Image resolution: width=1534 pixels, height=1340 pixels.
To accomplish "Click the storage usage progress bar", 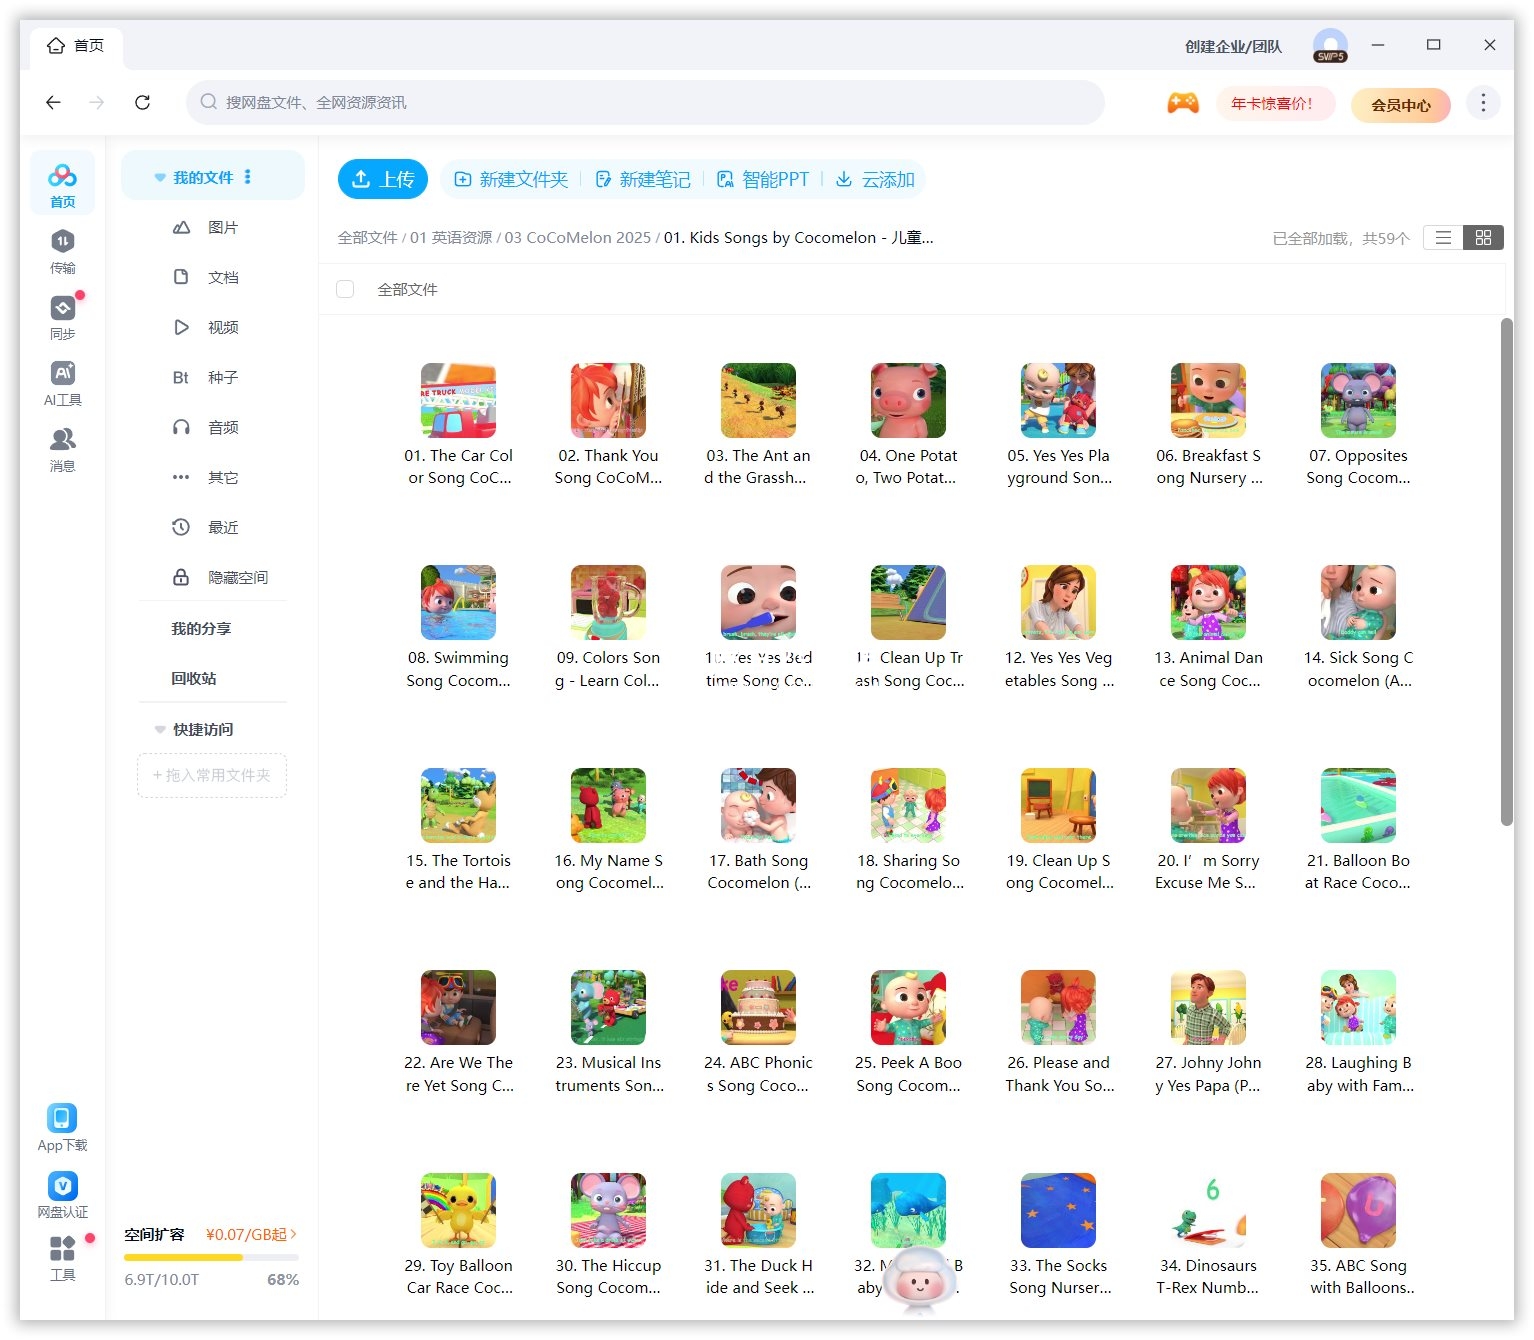I will (210, 1258).
